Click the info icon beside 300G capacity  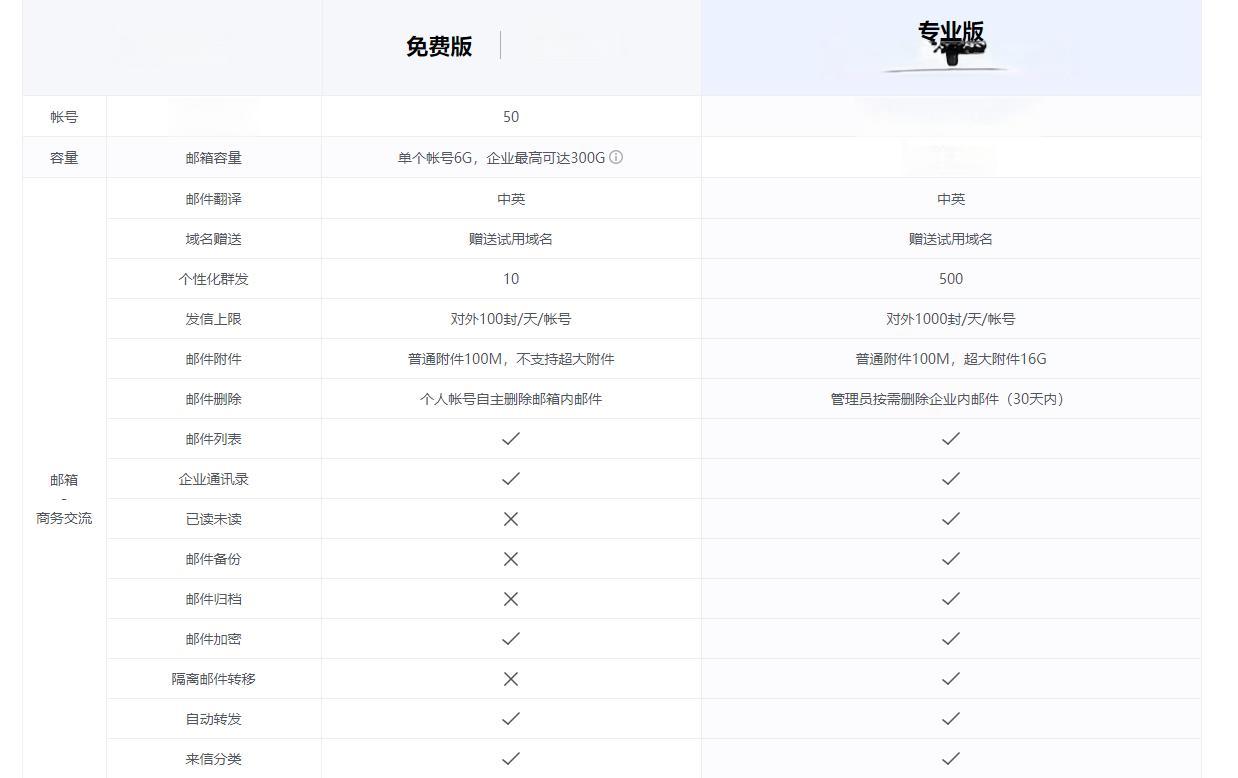[x=616, y=157]
